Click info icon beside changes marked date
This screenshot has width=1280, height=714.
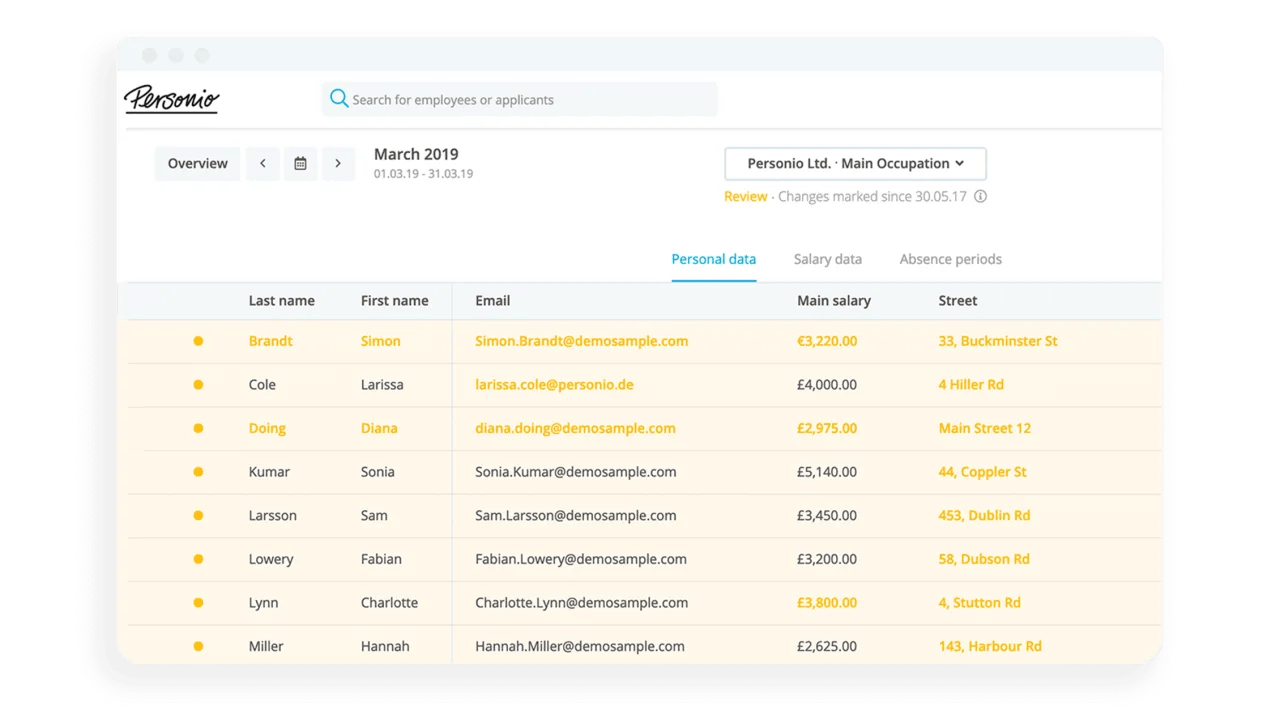point(980,197)
